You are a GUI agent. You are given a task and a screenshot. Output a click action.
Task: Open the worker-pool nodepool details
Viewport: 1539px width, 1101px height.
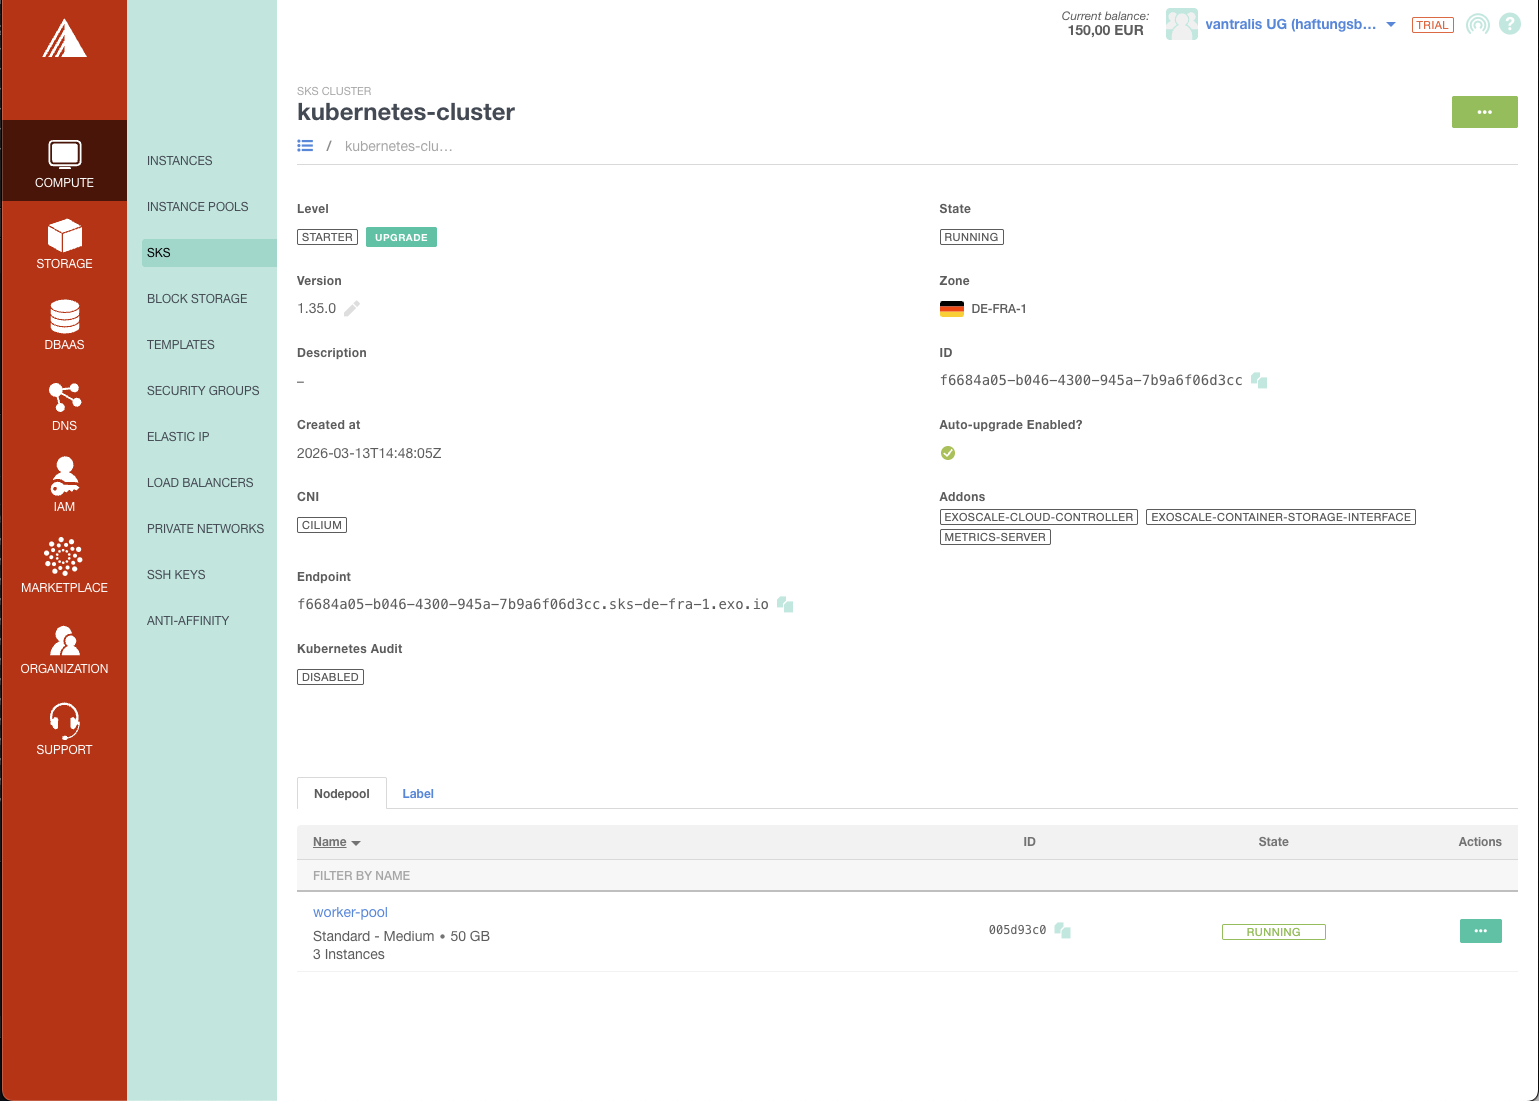tap(350, 912)
